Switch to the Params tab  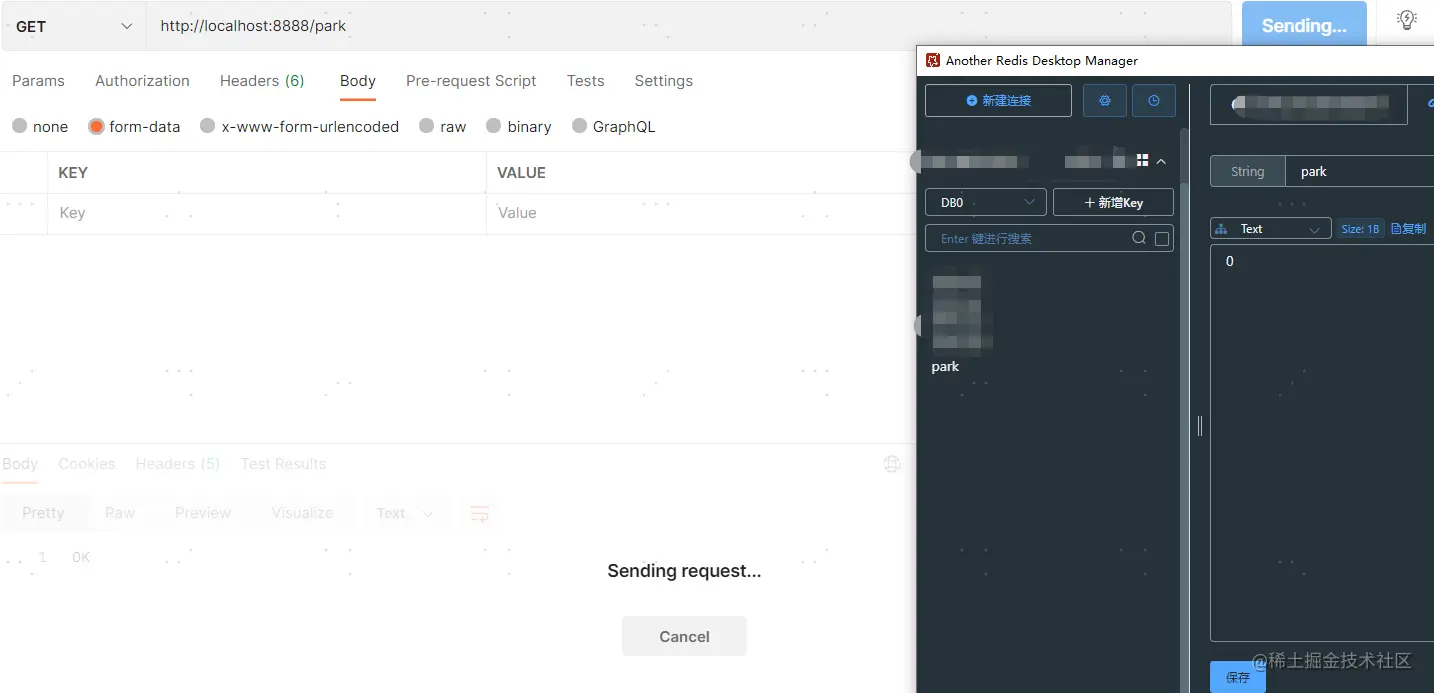38,81
